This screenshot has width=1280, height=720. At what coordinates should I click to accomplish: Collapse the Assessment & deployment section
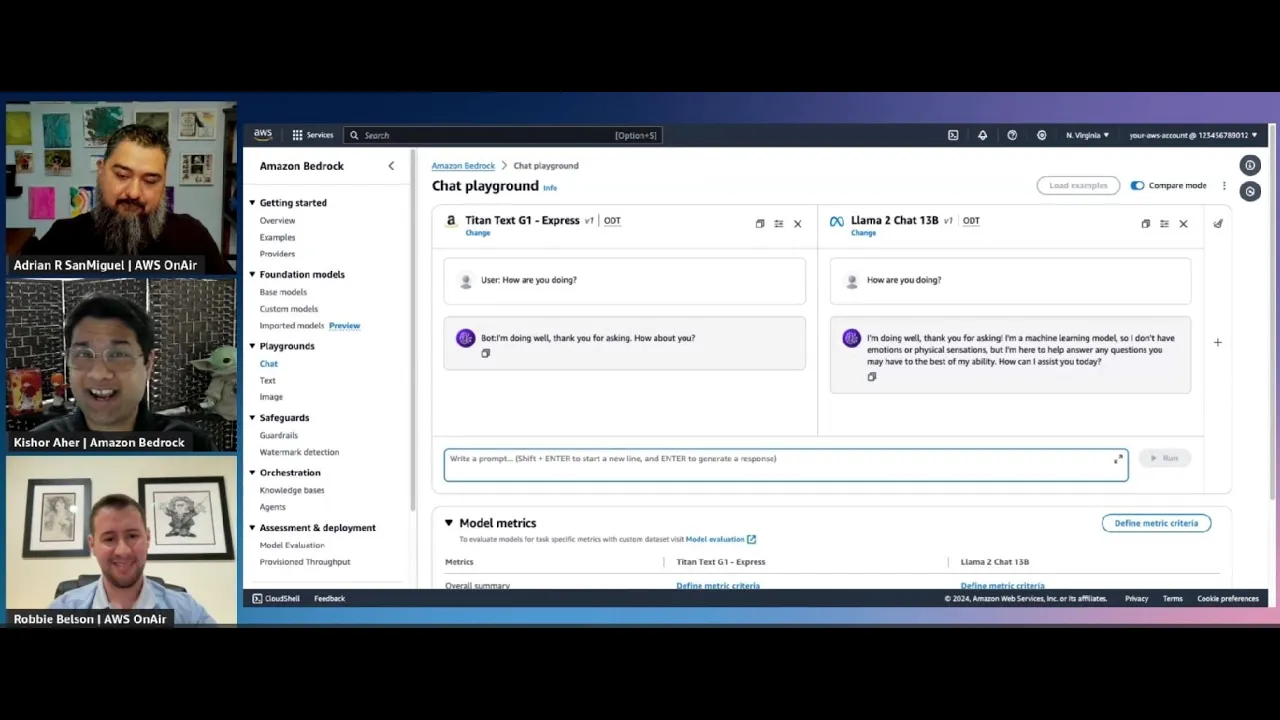pos(252,527)
